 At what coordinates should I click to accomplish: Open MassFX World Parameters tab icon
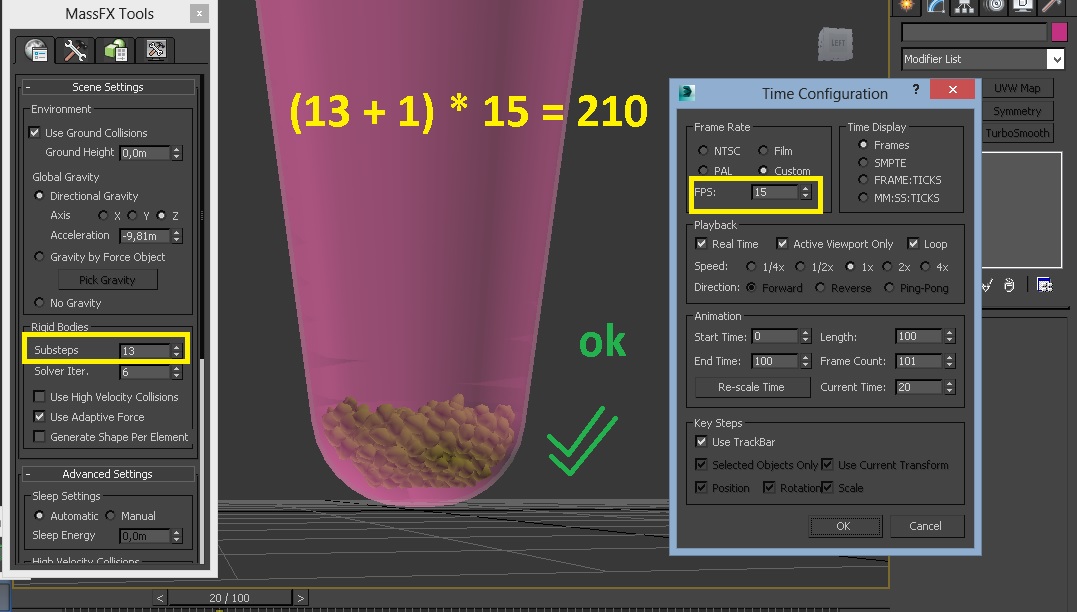[x=35, y=50]
